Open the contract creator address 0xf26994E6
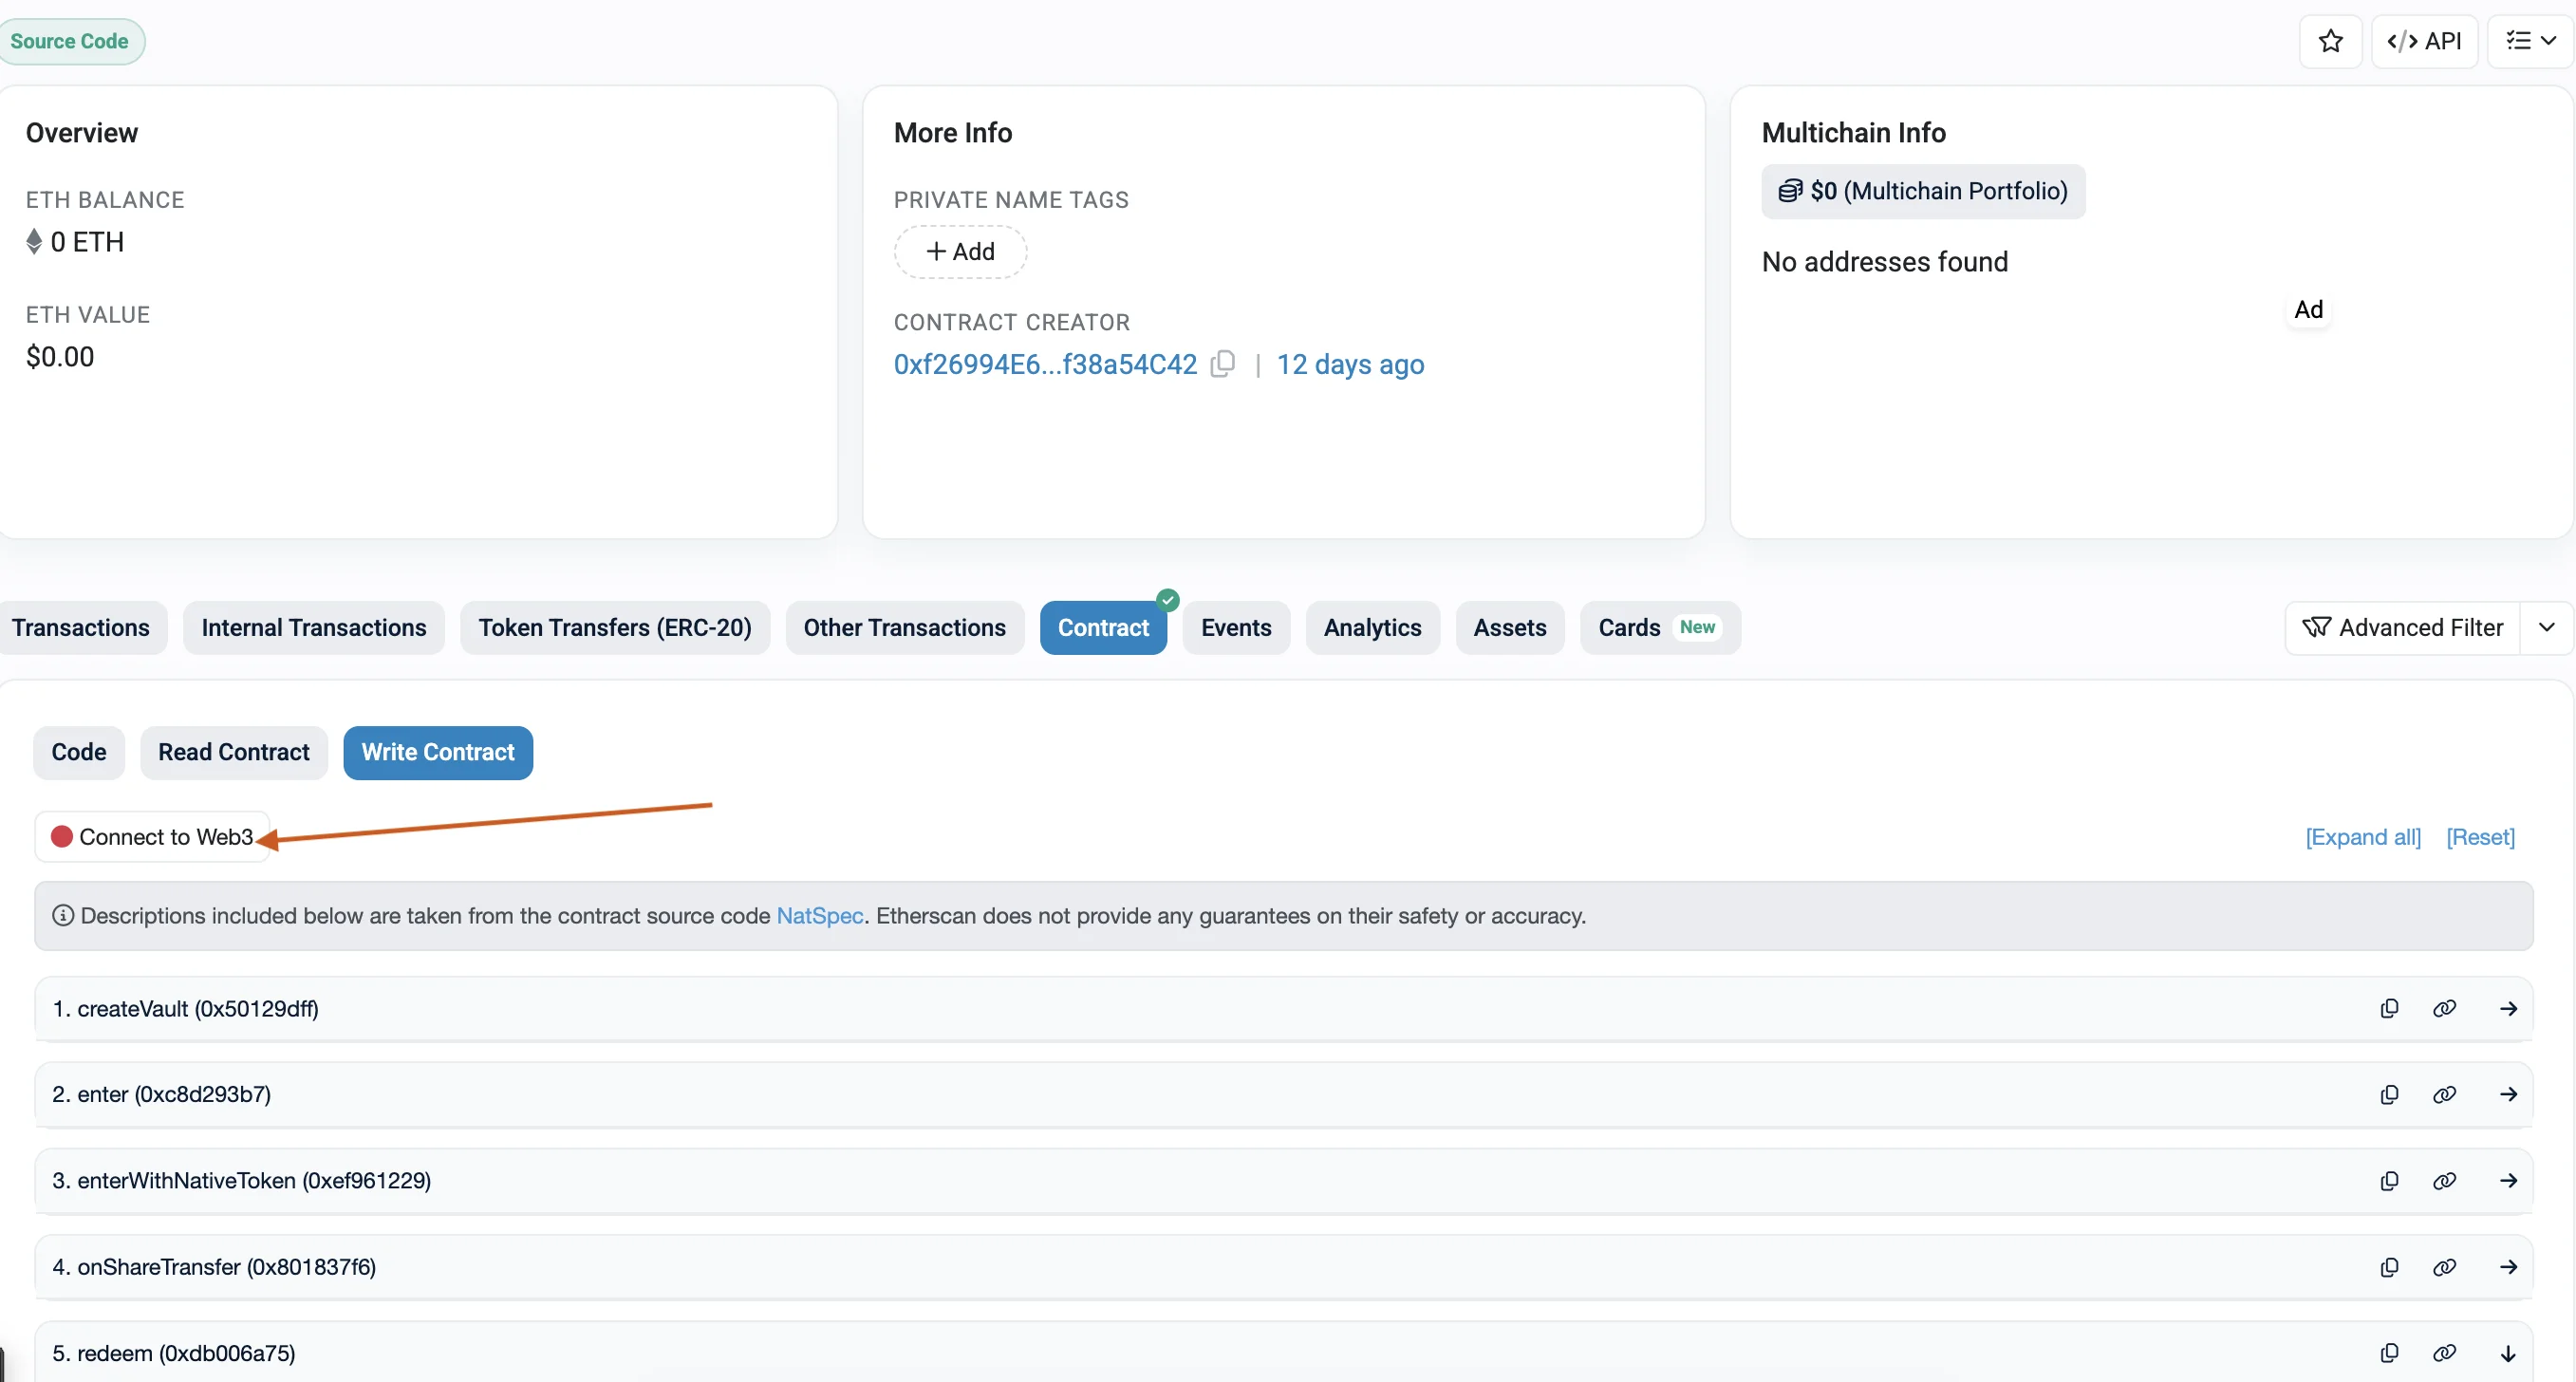 point(1044,364)
